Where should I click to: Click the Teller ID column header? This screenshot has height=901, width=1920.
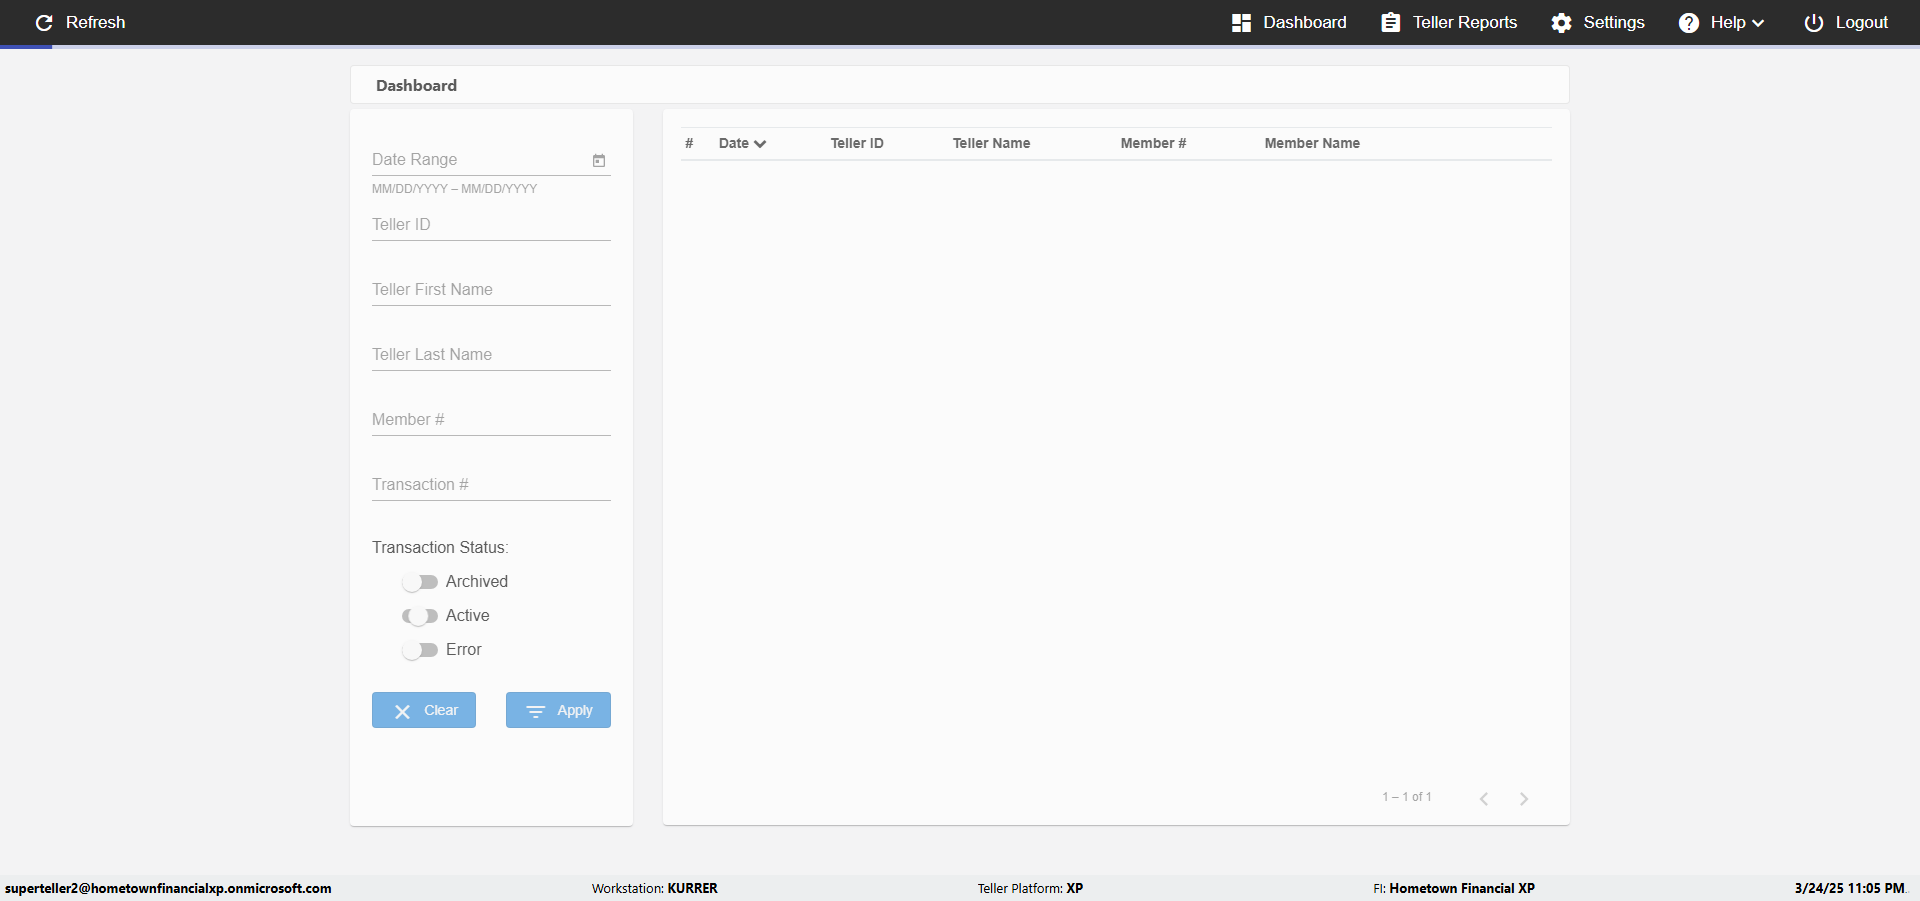pos(857,143)
